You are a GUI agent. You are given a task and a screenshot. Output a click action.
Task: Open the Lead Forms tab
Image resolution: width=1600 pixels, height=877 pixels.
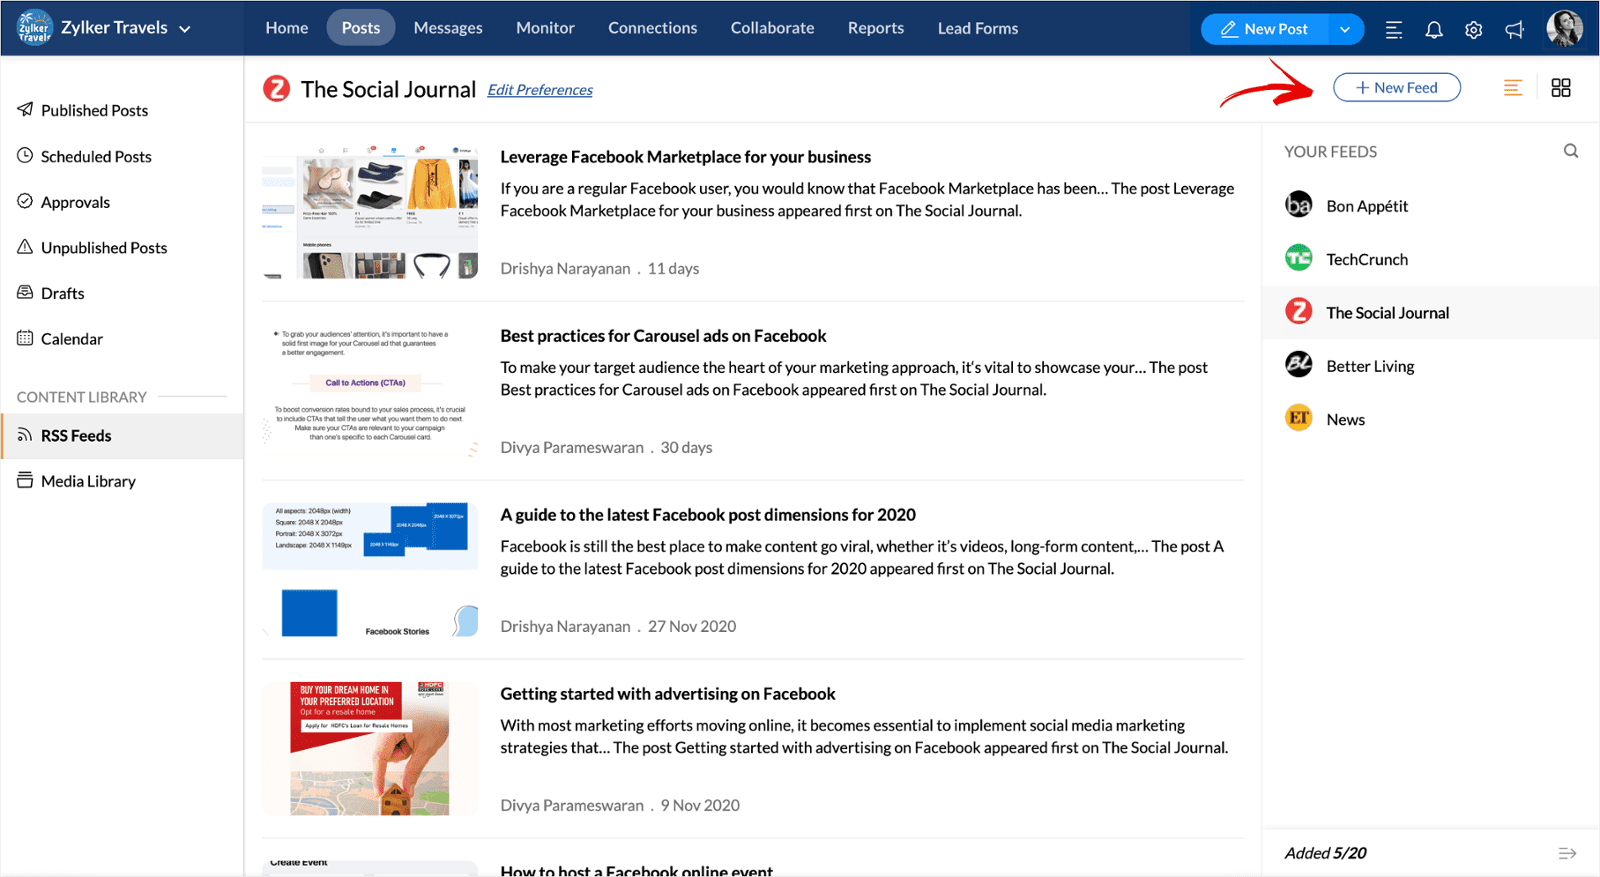[x=978, y=28]
